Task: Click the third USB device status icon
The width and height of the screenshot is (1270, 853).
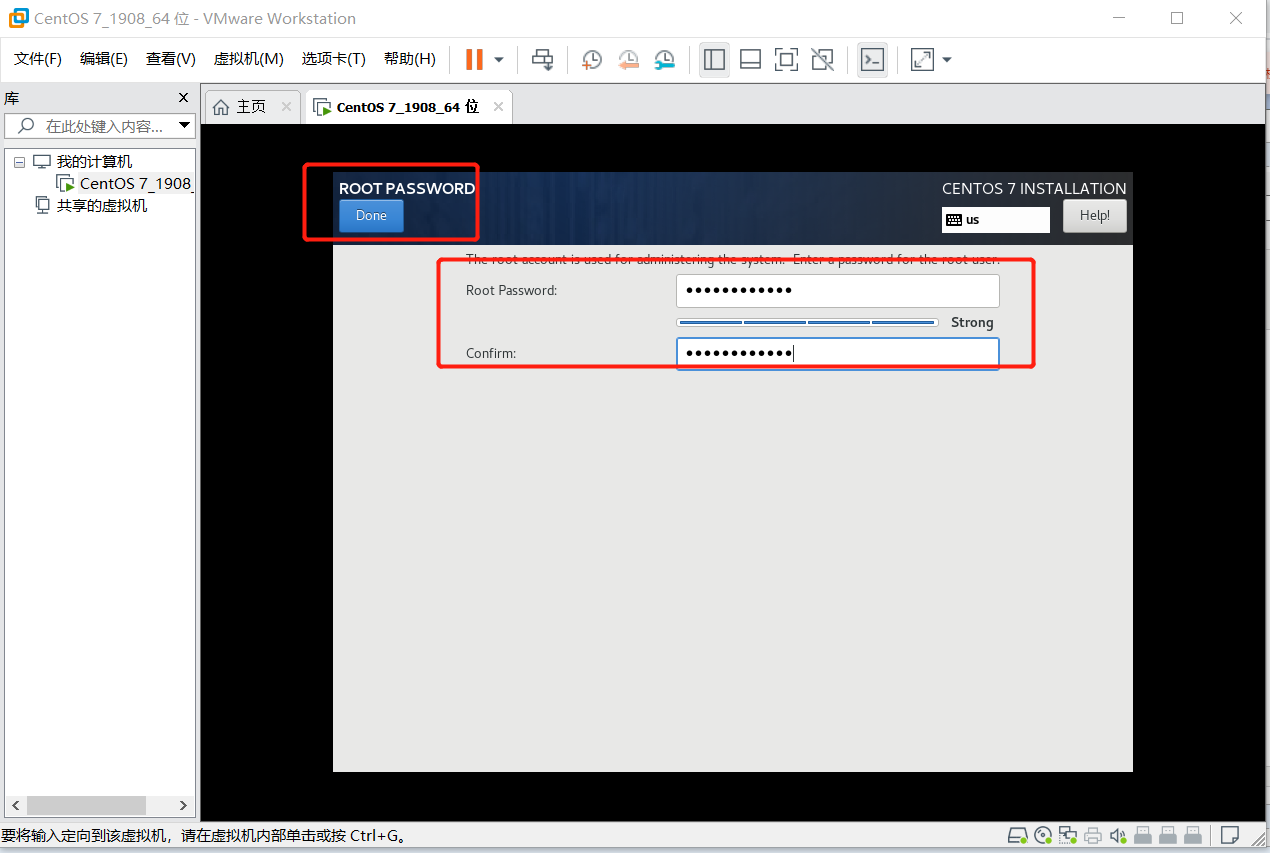Action: [1193, 835]
